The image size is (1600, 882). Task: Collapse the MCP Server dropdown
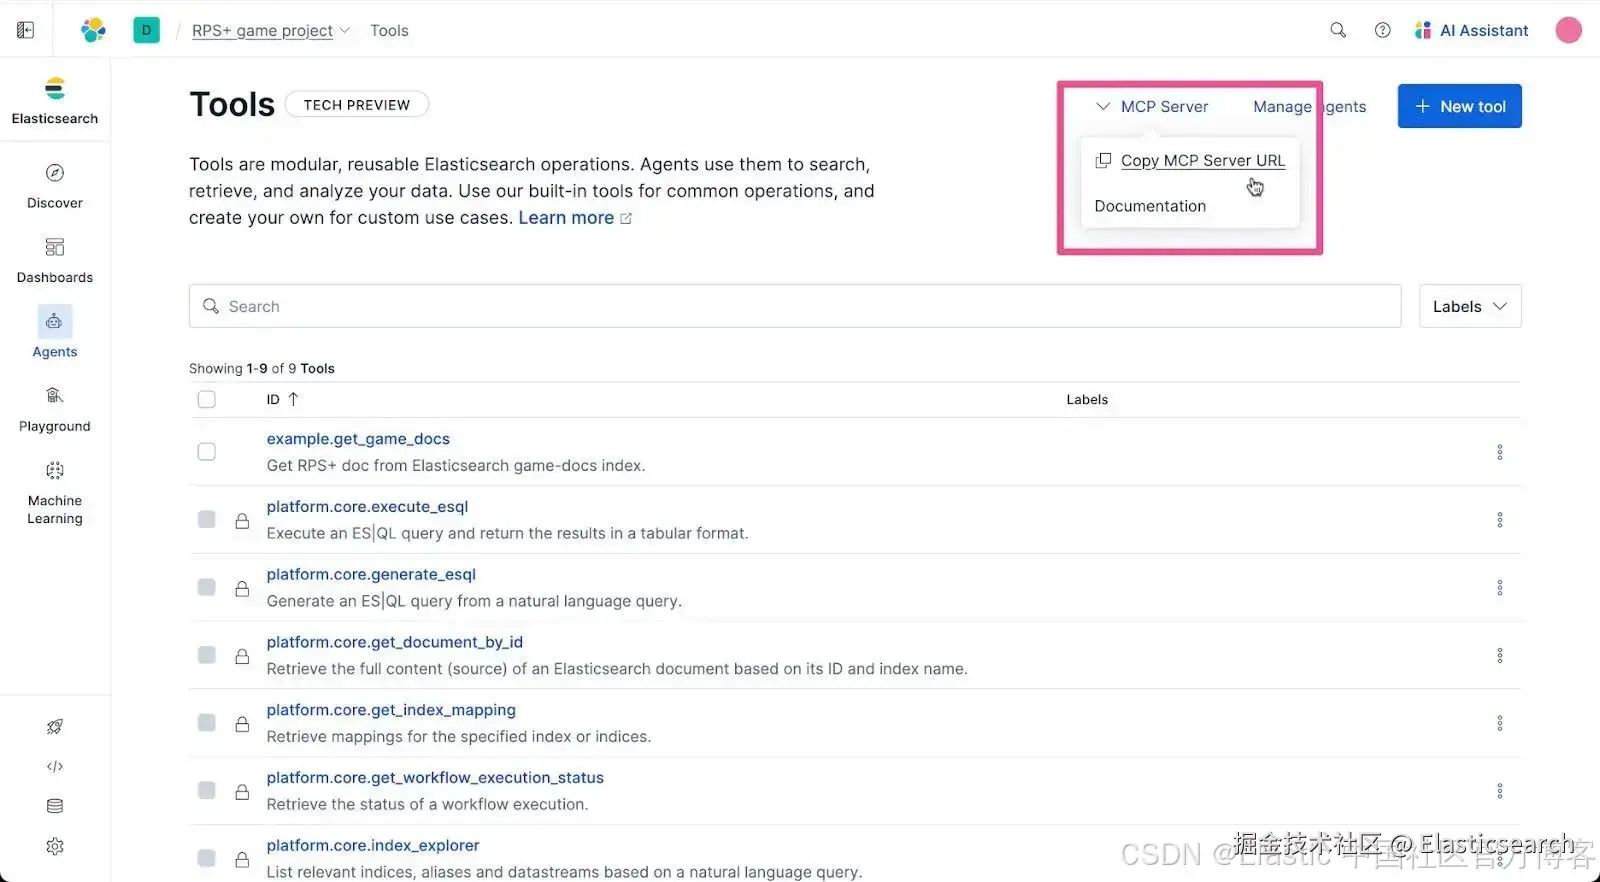coord(1152,106)
